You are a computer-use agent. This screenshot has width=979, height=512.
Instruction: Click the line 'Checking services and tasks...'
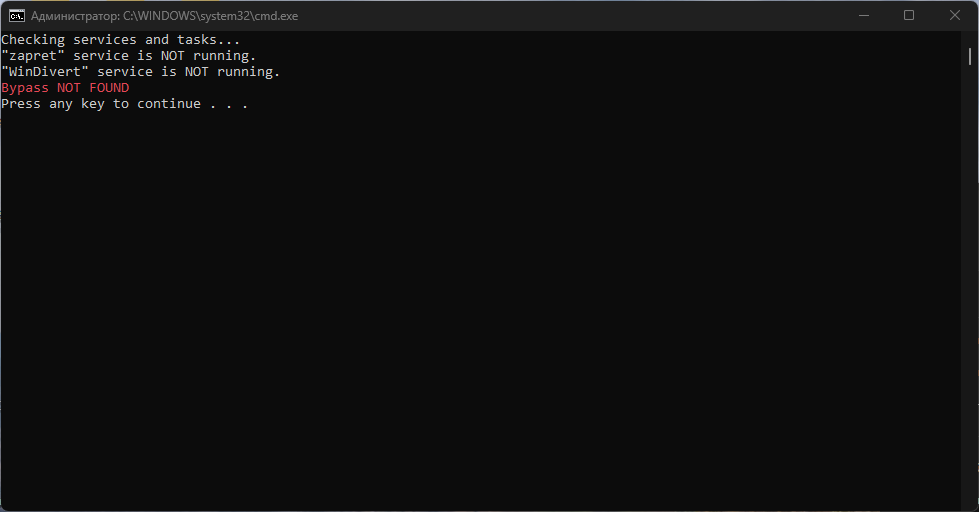[121, 40]
